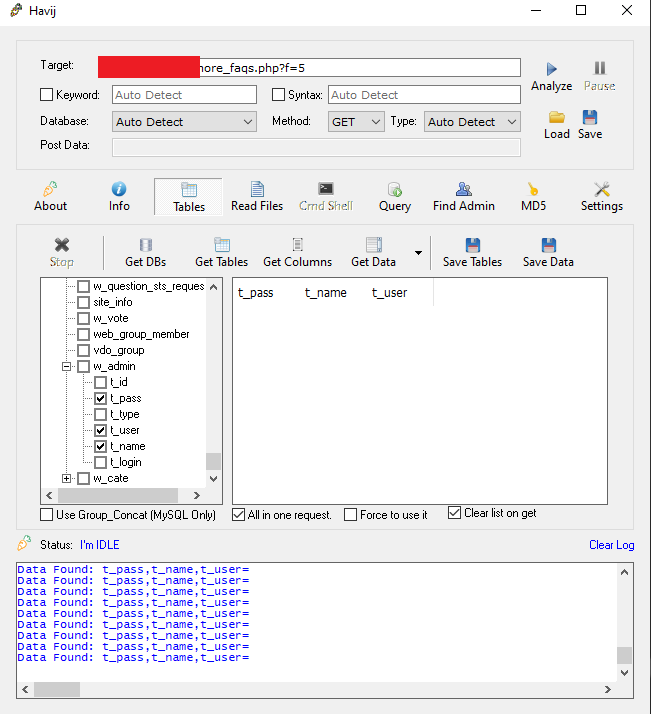Viewport: 651px width, 714px height.
Task: Uncheck the t_user column
Action: [x=101, y=430]
